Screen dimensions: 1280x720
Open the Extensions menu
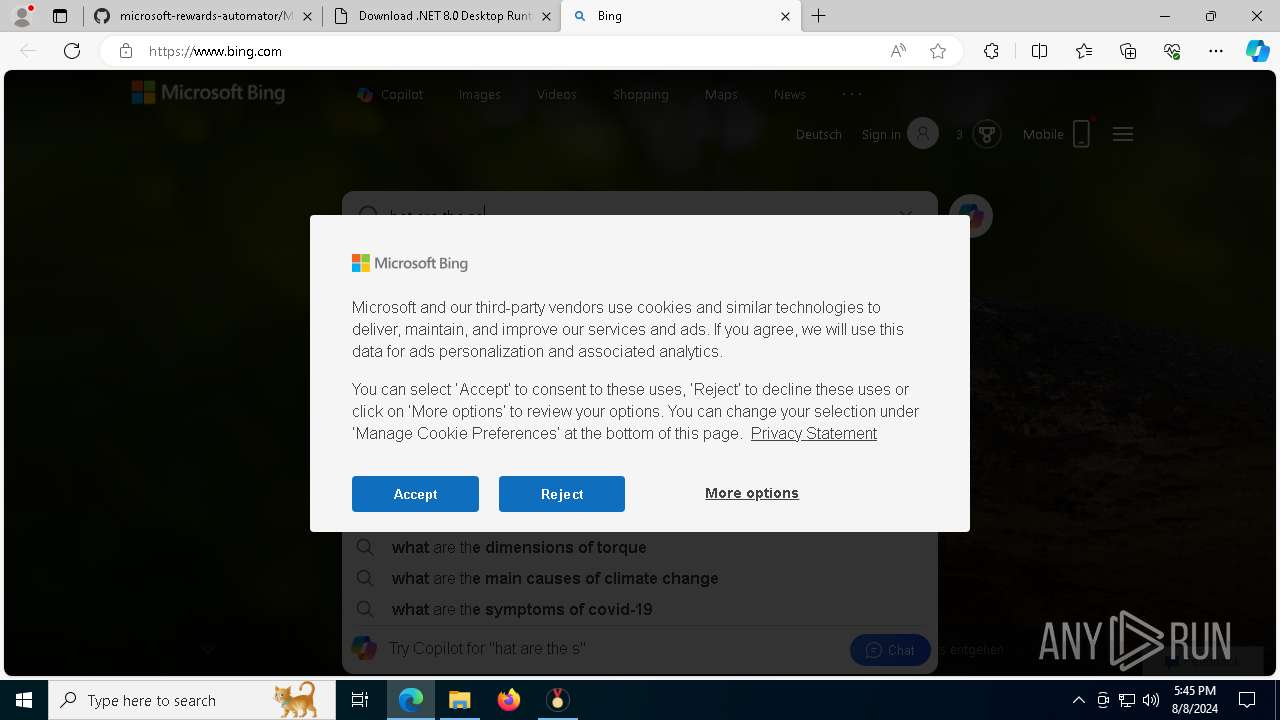tap(991, 51)
